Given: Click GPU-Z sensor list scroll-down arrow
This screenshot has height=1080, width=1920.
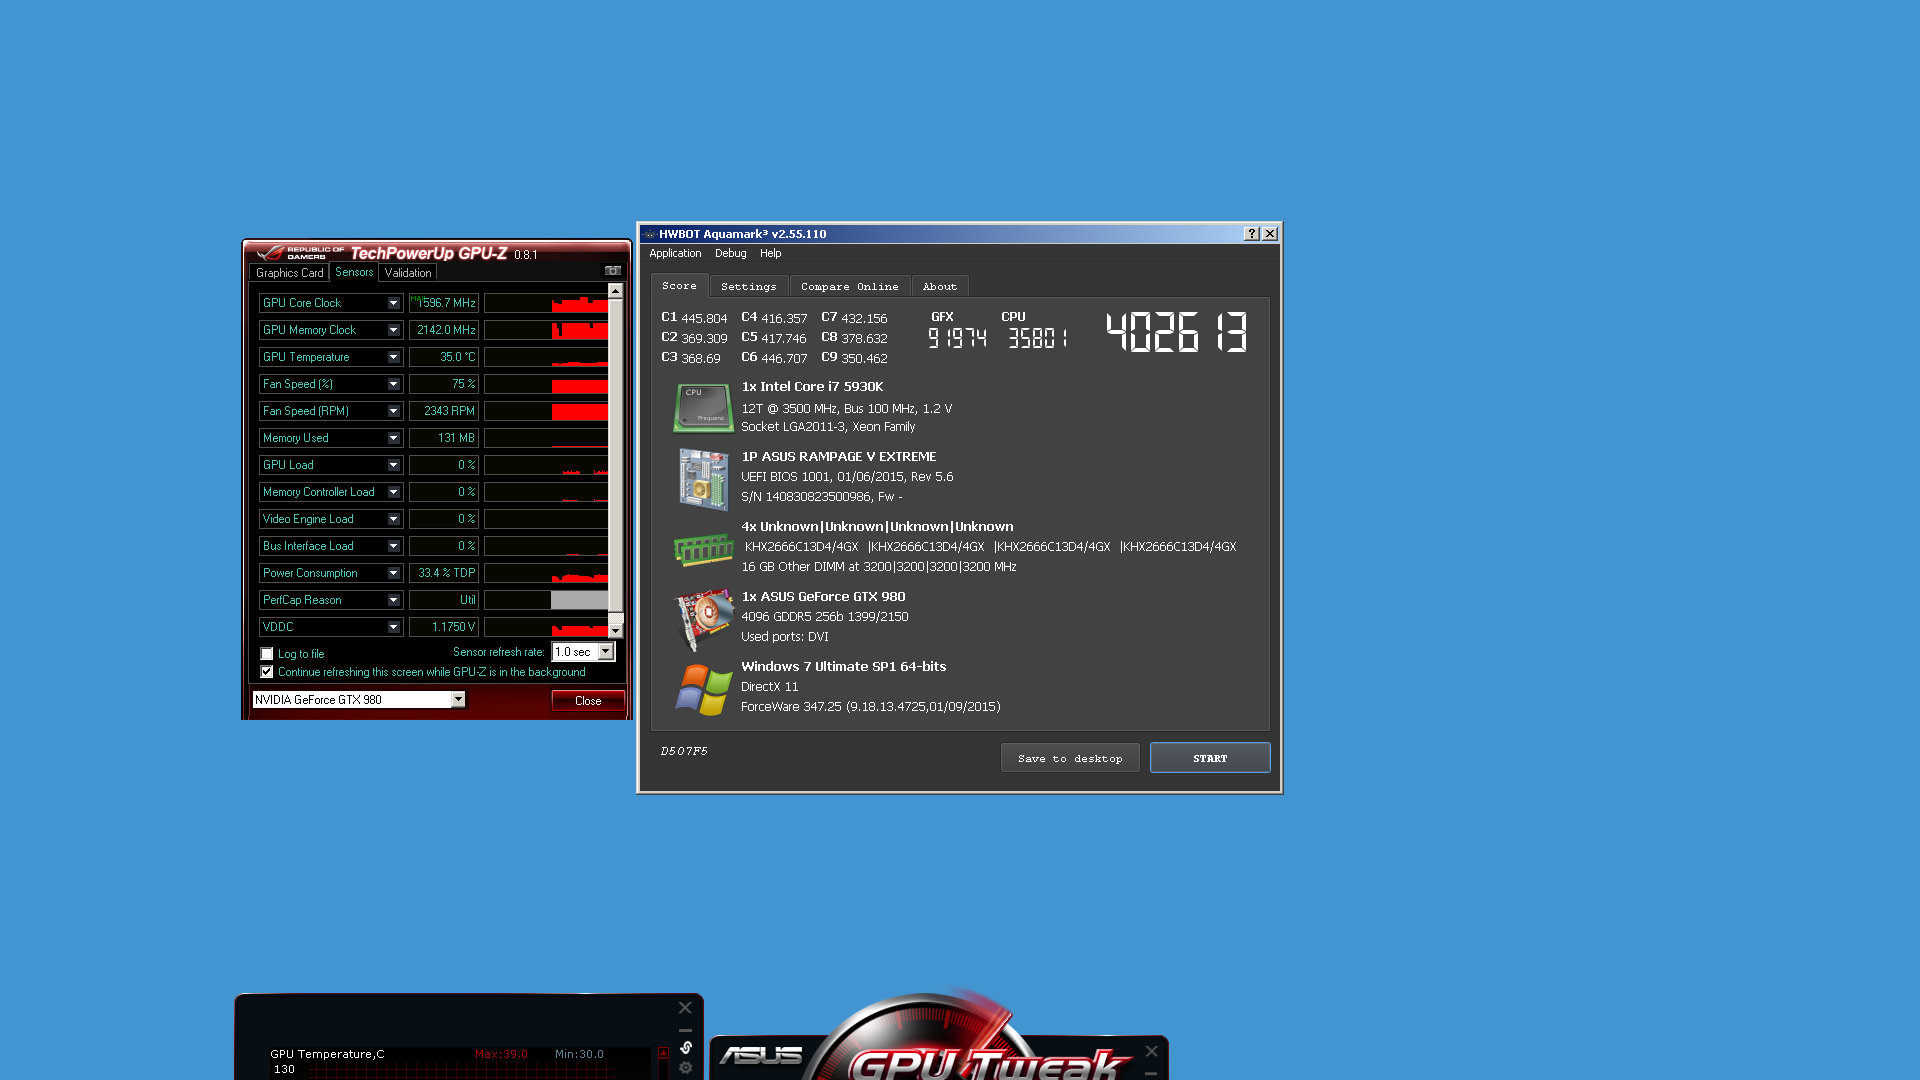Looking at the screenshot, I should point(616,631).
